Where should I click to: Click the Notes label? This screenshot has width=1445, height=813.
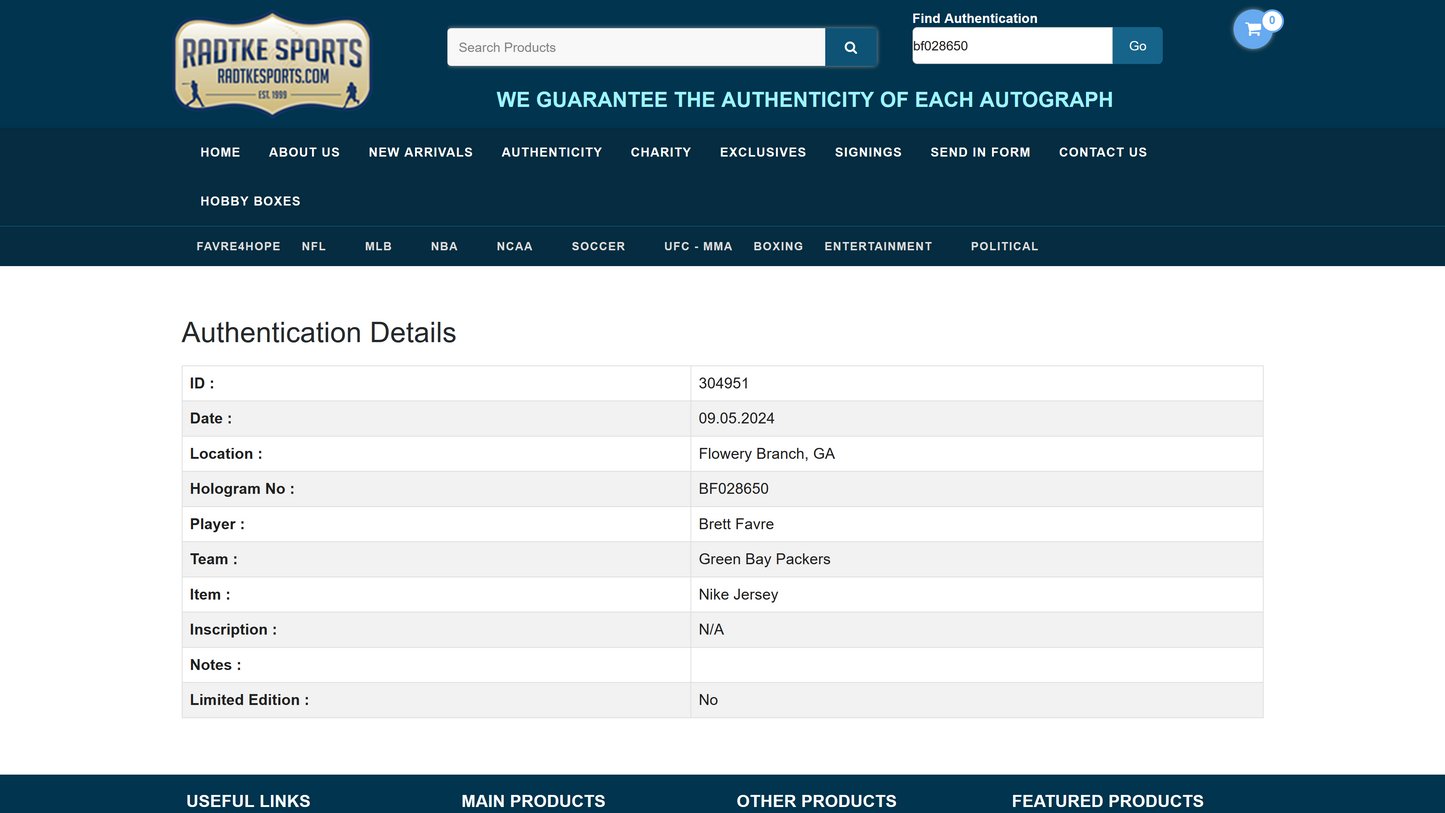[x=215, y=665]
